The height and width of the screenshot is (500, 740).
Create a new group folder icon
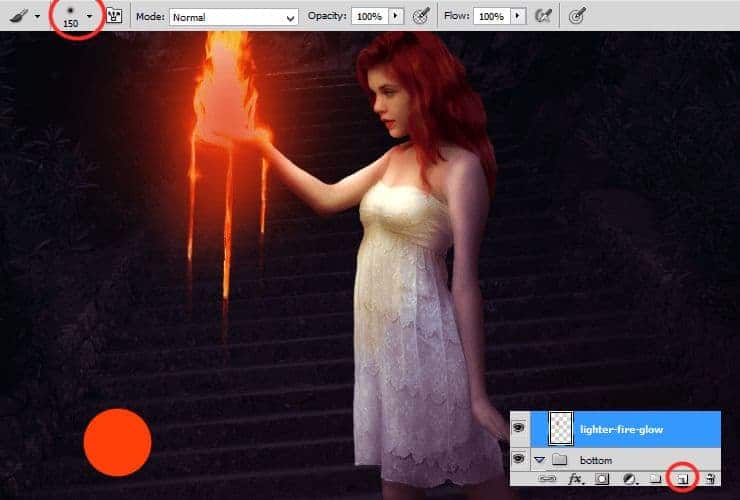click(x=656, y=480)
